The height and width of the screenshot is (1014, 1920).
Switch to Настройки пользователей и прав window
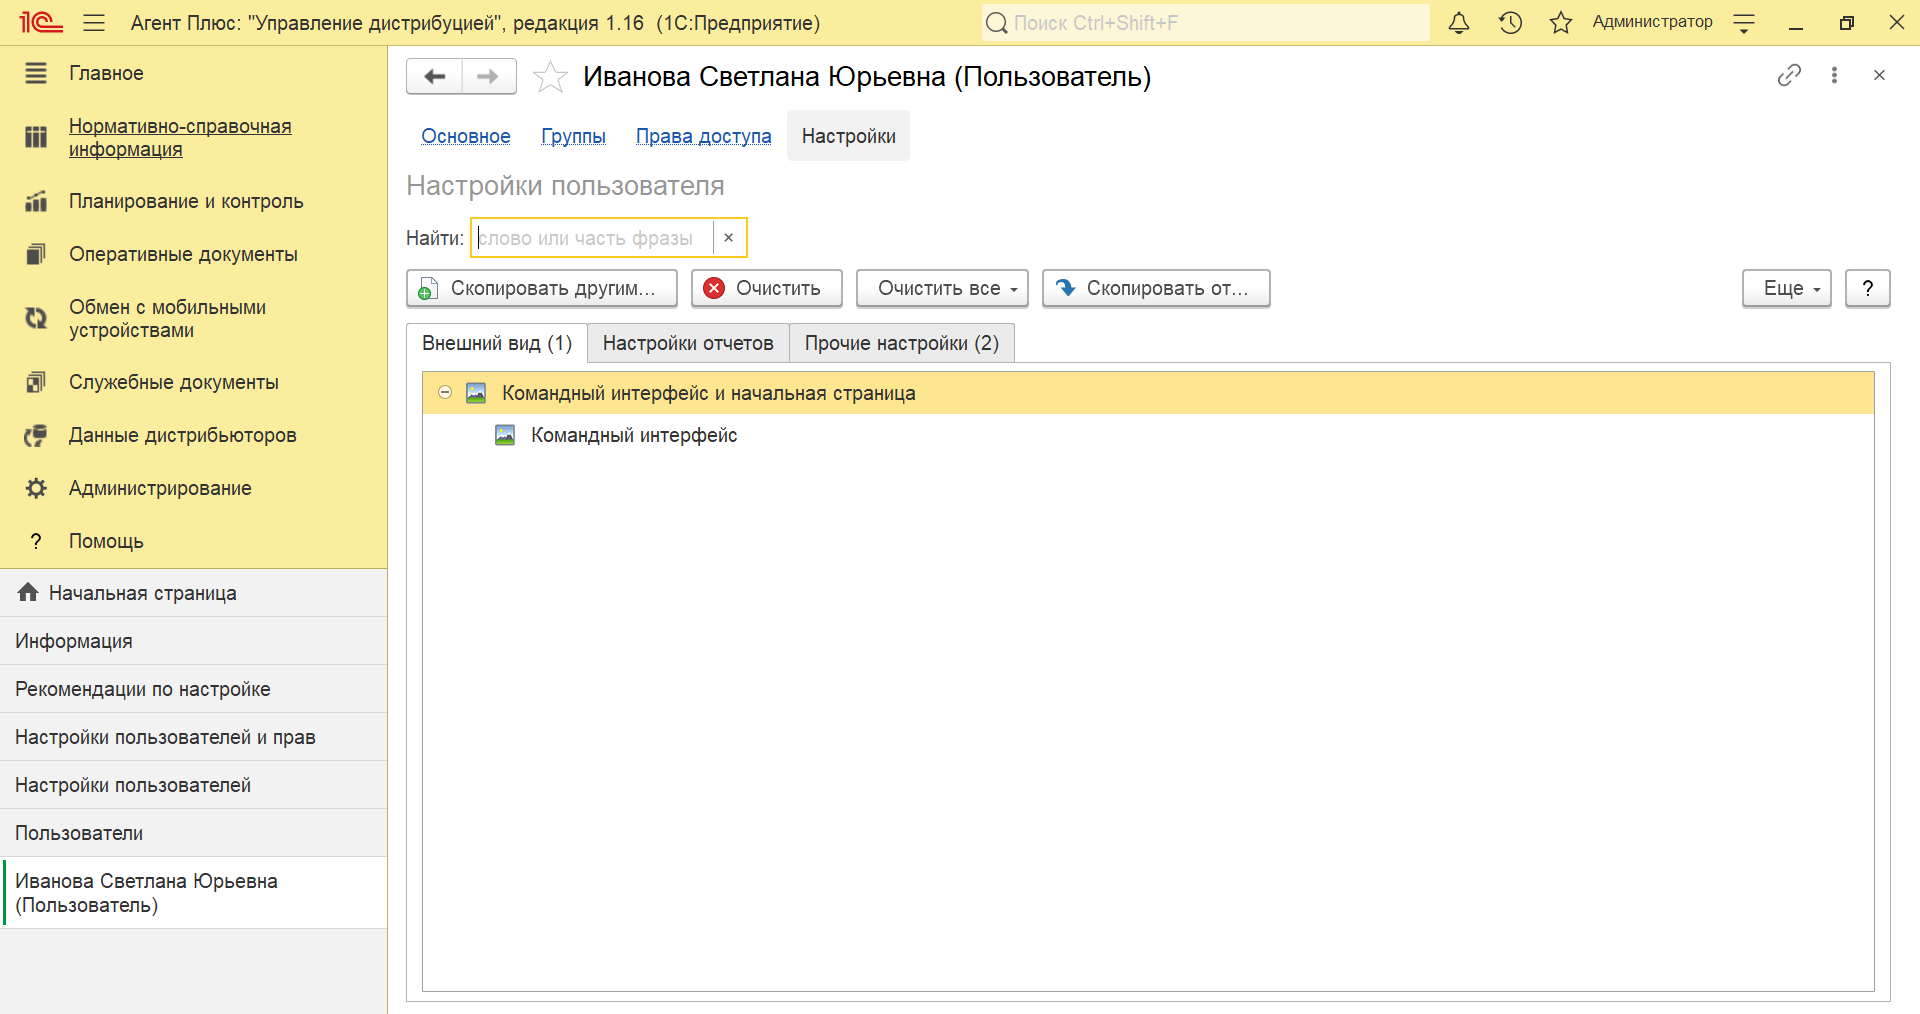tap(193, 737)
